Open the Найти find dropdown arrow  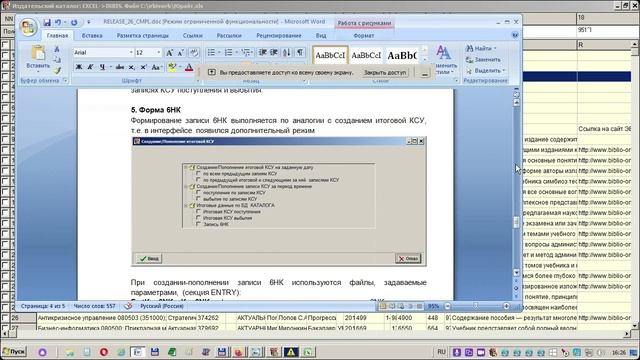click(x=496, y=49)
